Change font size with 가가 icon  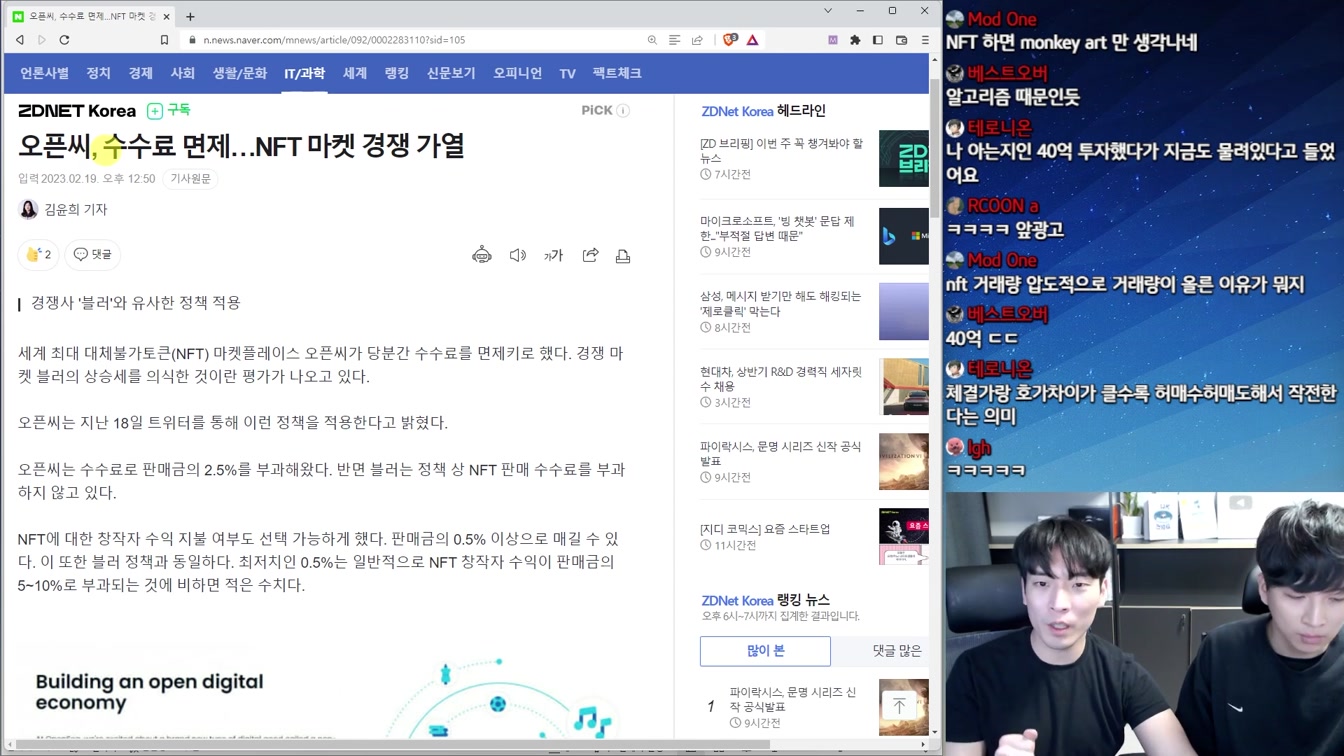[x=554, y=255]
